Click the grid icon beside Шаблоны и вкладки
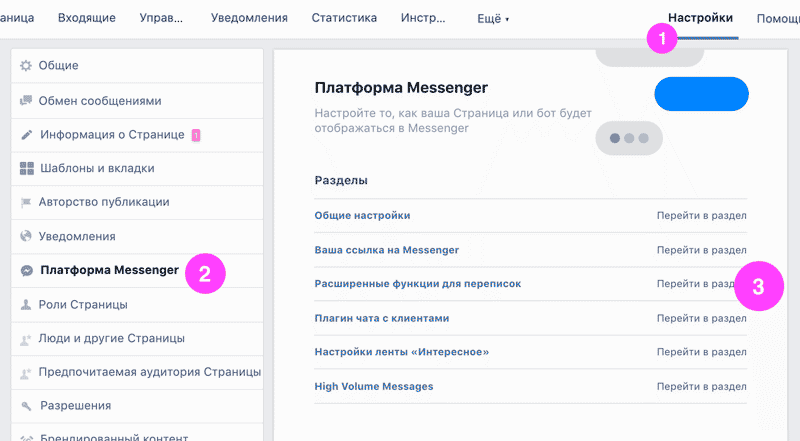 point(26,168)
